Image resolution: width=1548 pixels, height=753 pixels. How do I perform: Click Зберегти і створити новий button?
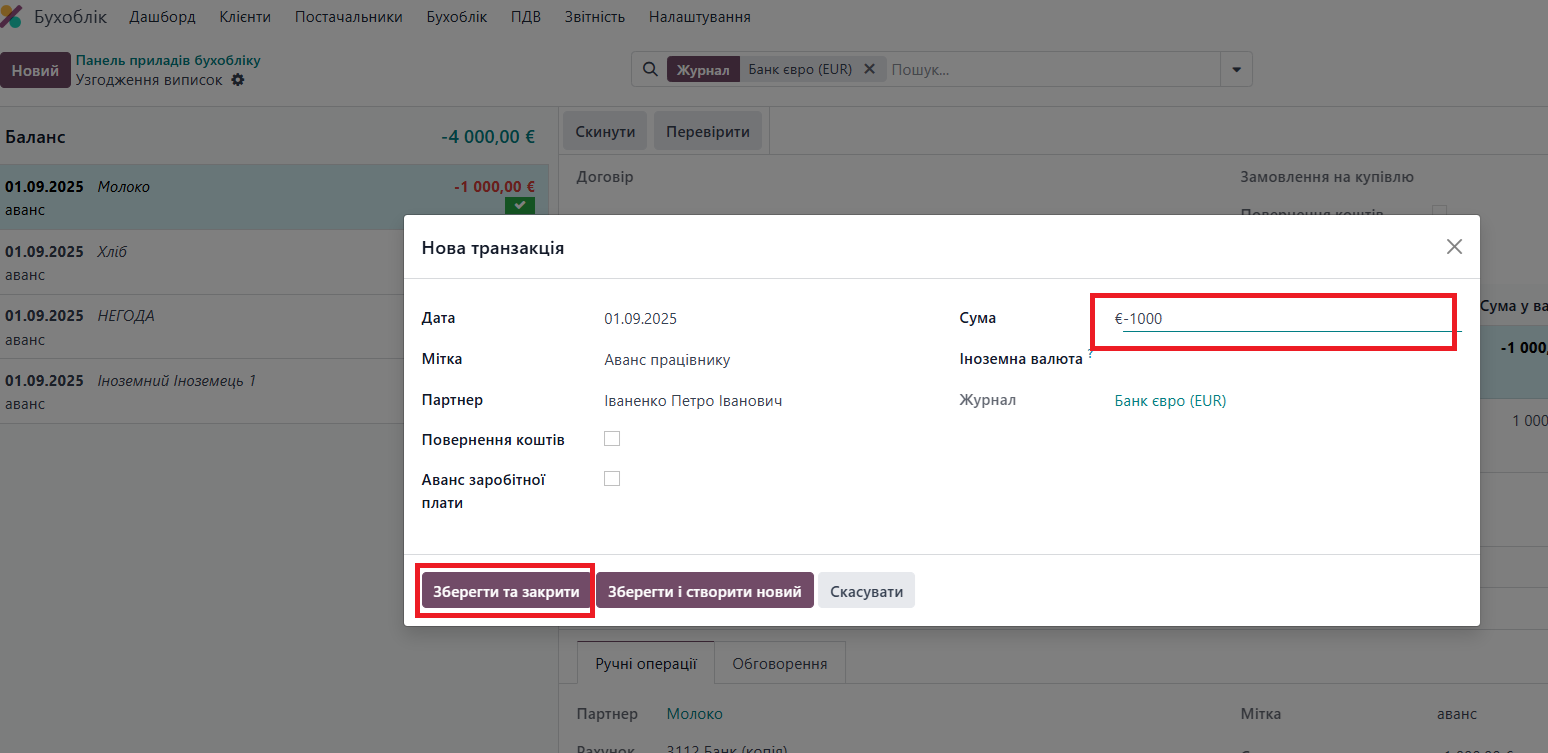704,591
